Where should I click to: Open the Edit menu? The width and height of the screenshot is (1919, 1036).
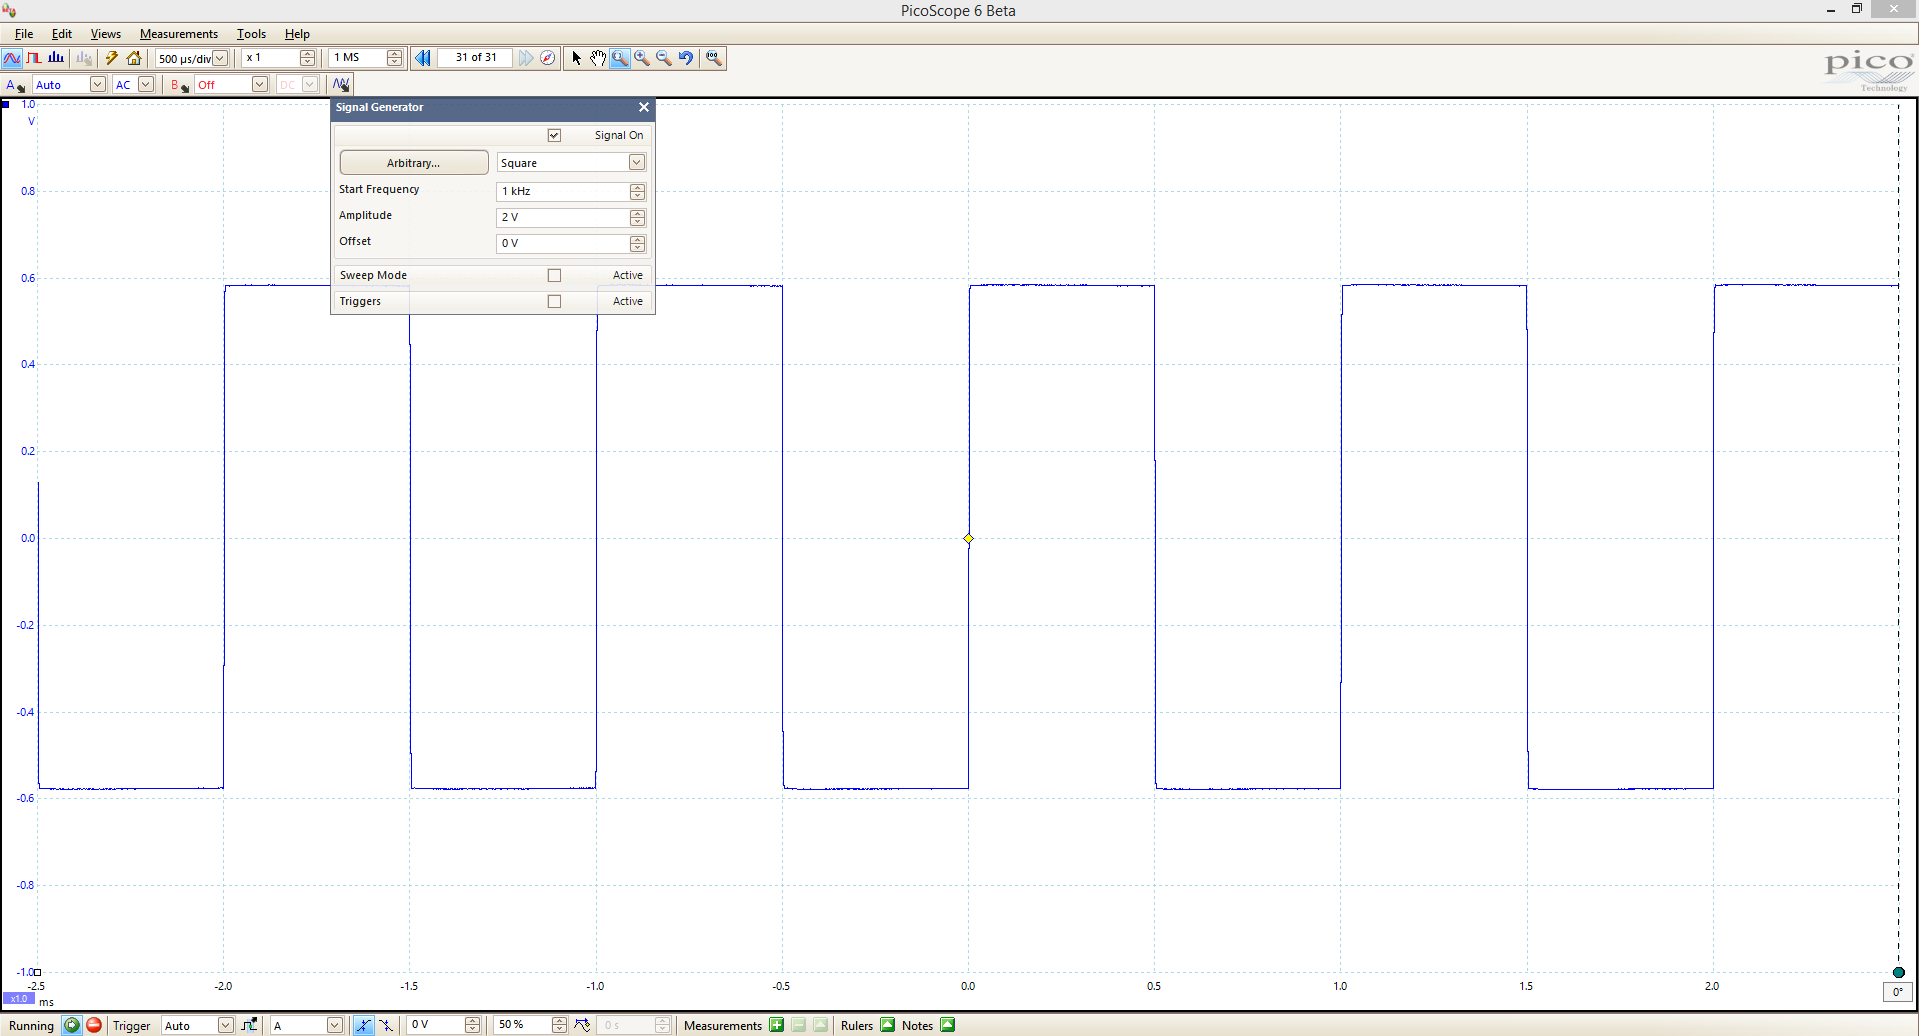pyautogui.click(x=62, y=34)
